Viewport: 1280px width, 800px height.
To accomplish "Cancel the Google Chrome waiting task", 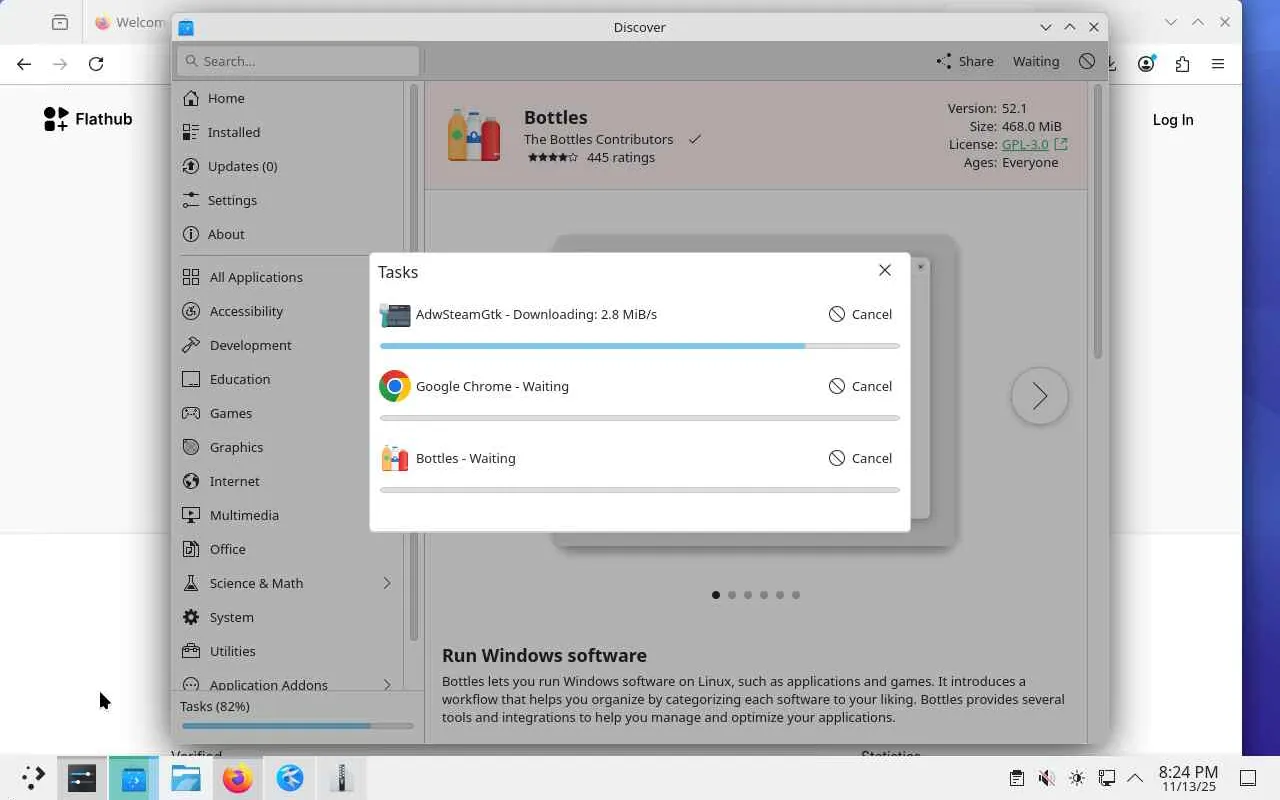I will coord(860,386).
